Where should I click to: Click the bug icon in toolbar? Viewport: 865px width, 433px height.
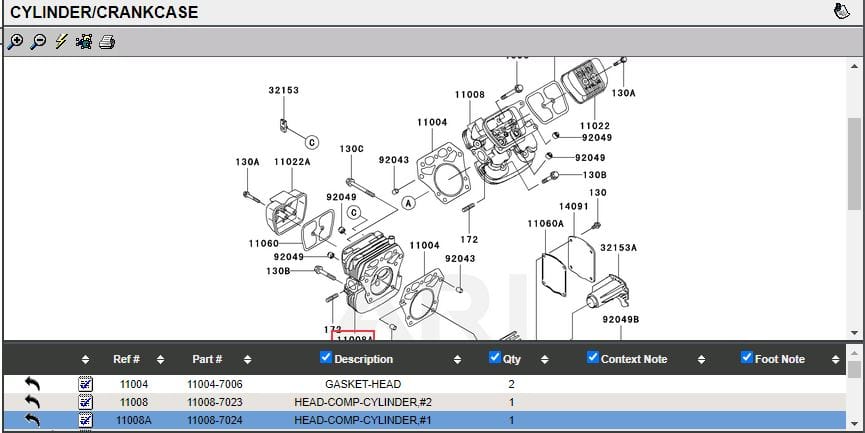click(84, 42)
